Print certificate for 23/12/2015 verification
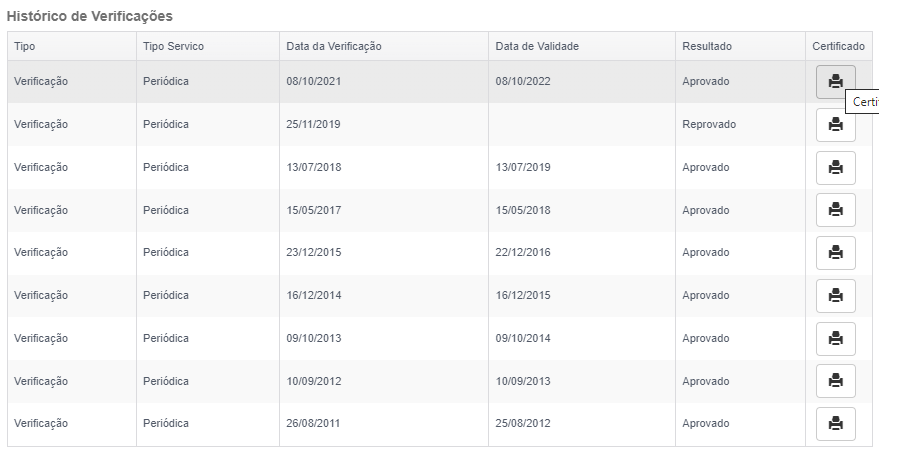This screenshot has height=462, width=903. pyautogui.click(x=836, y=253)
